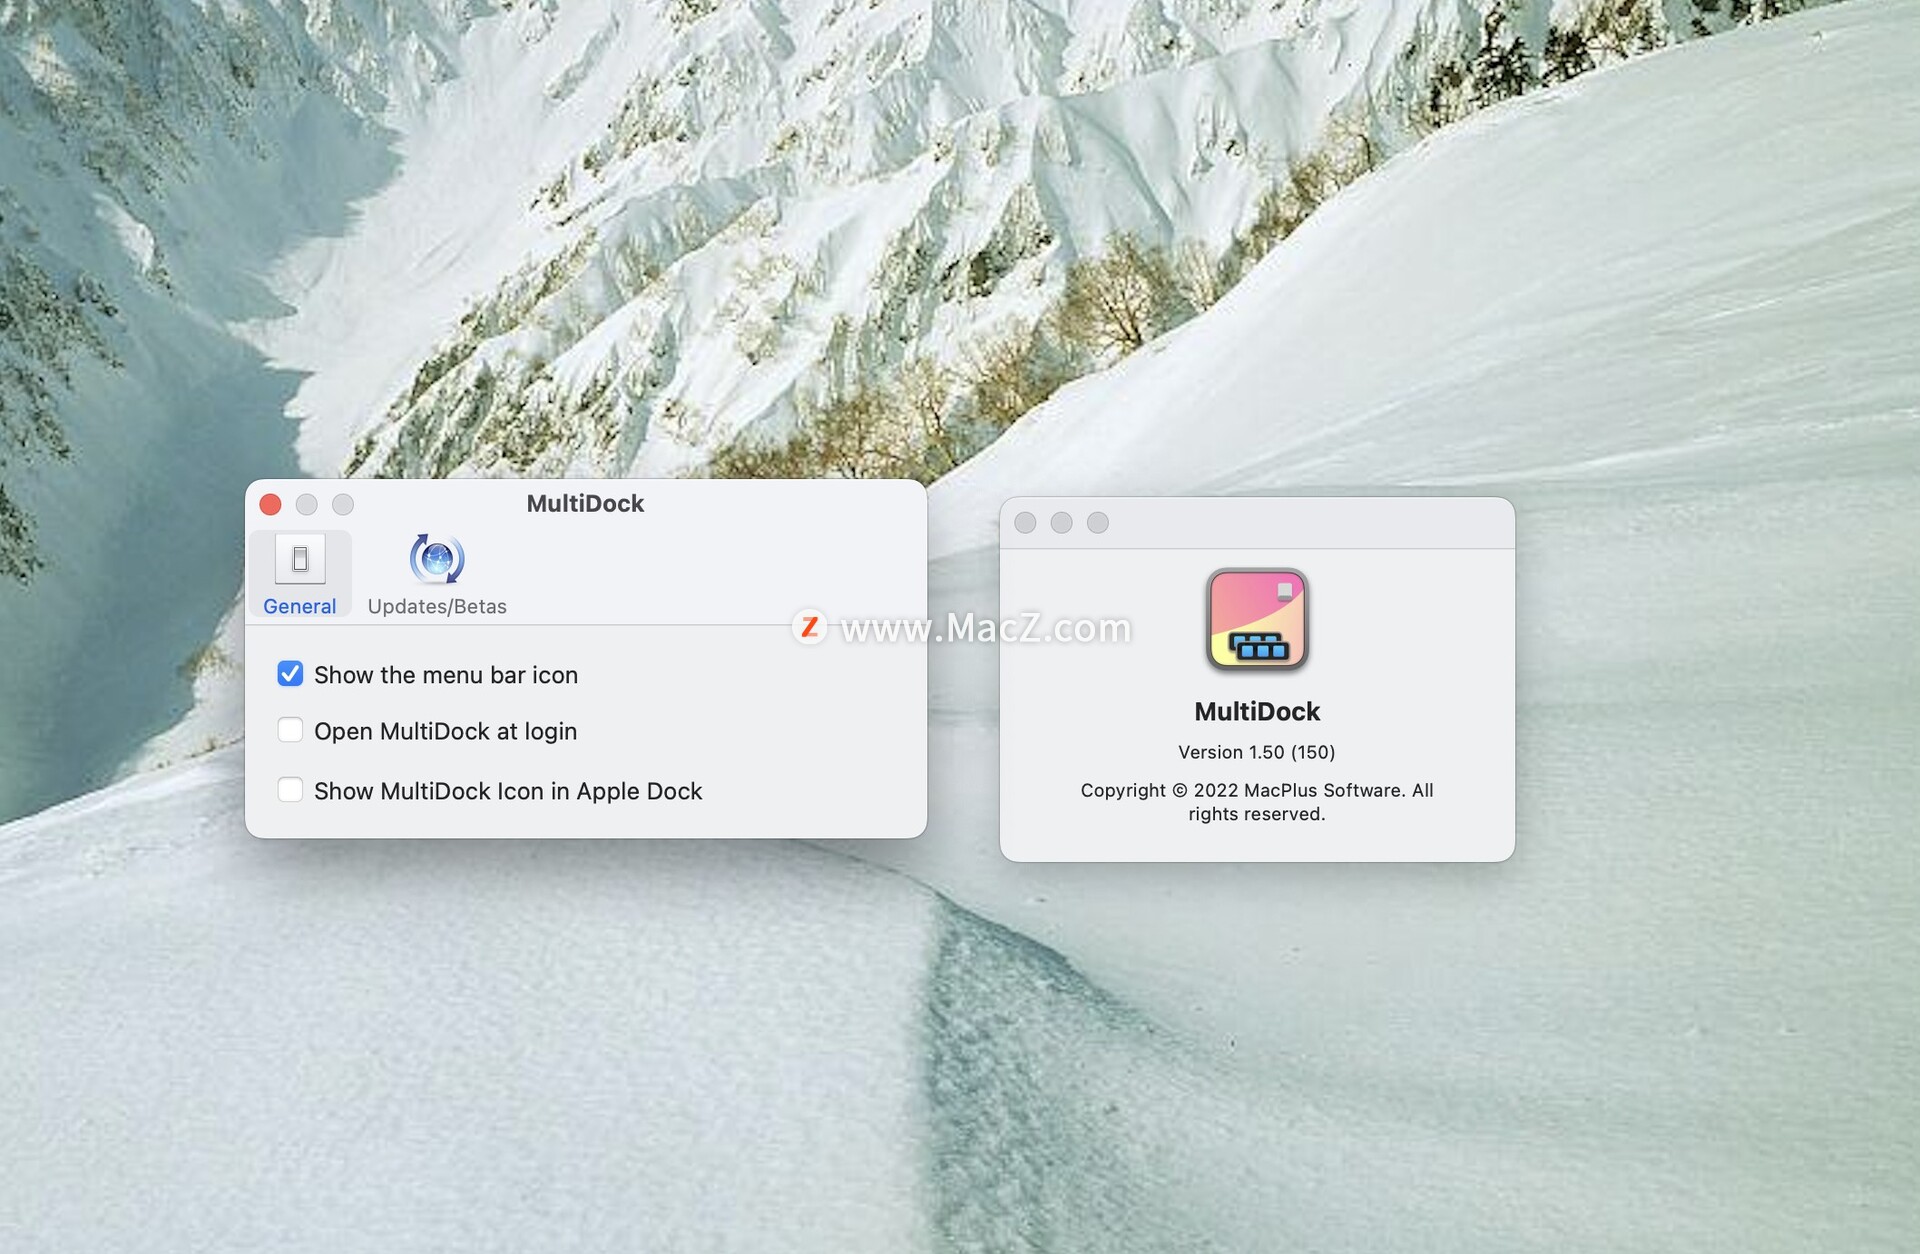Open the Updates/Betas pane via globe icon
The width and height of the screenshot is (1920, 1254).
(437, 573)
